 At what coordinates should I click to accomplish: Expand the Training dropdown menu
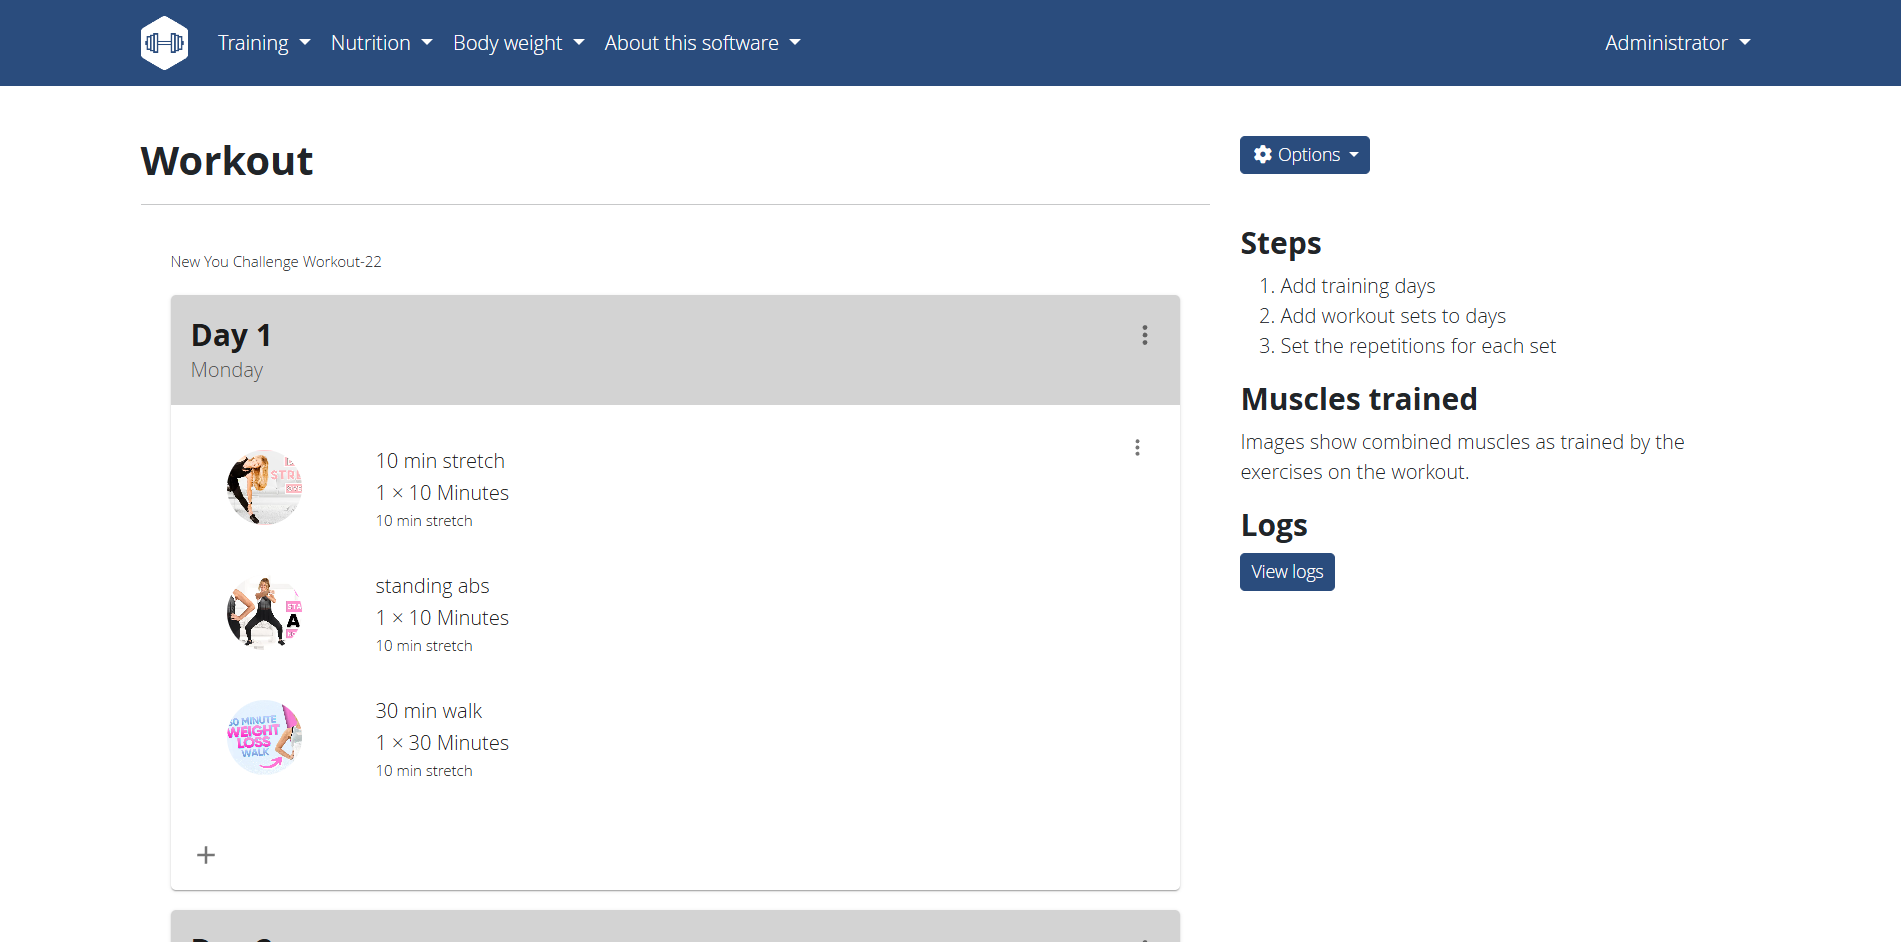point(264,43)
